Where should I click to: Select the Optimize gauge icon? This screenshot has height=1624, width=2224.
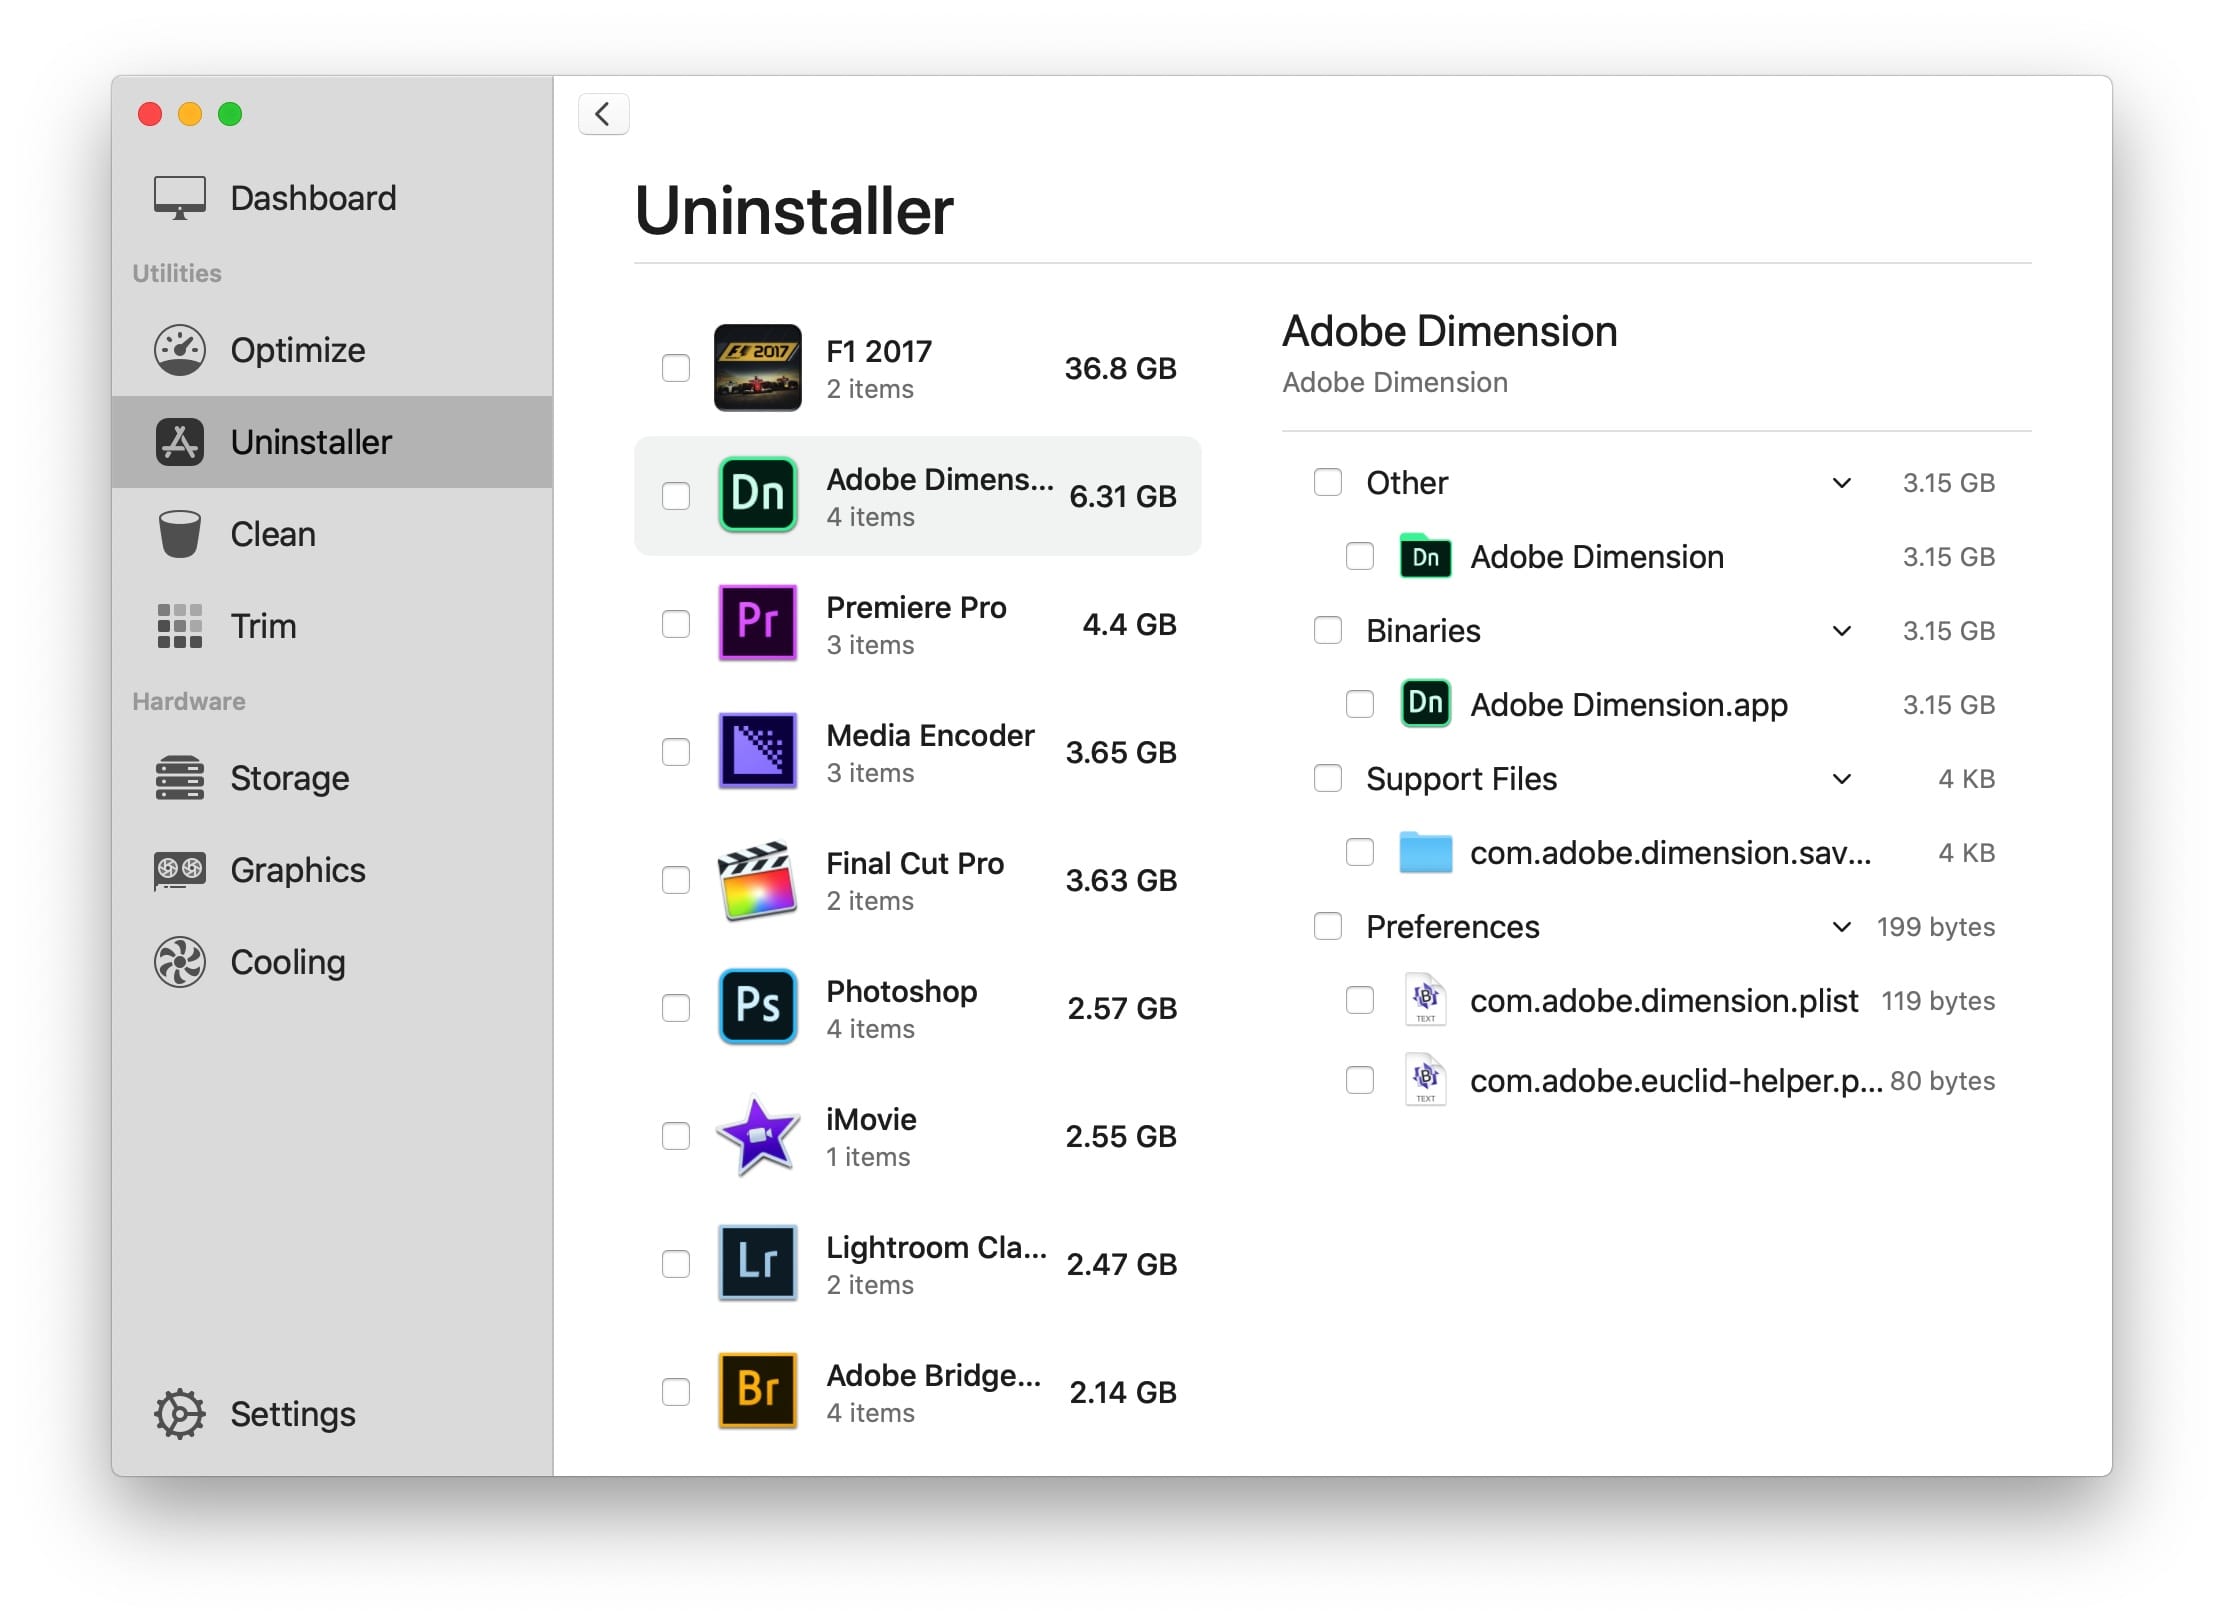click(x=180, y=350)
